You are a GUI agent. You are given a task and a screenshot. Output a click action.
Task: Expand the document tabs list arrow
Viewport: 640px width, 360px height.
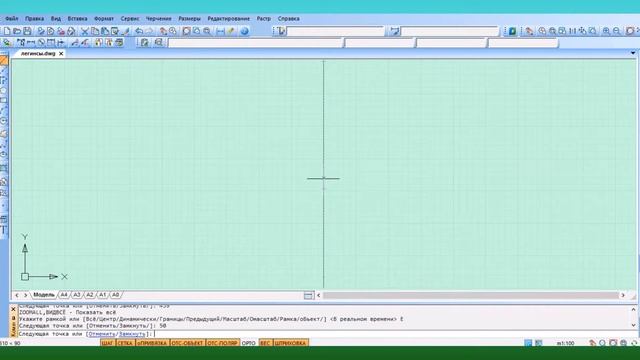point(633,53)
